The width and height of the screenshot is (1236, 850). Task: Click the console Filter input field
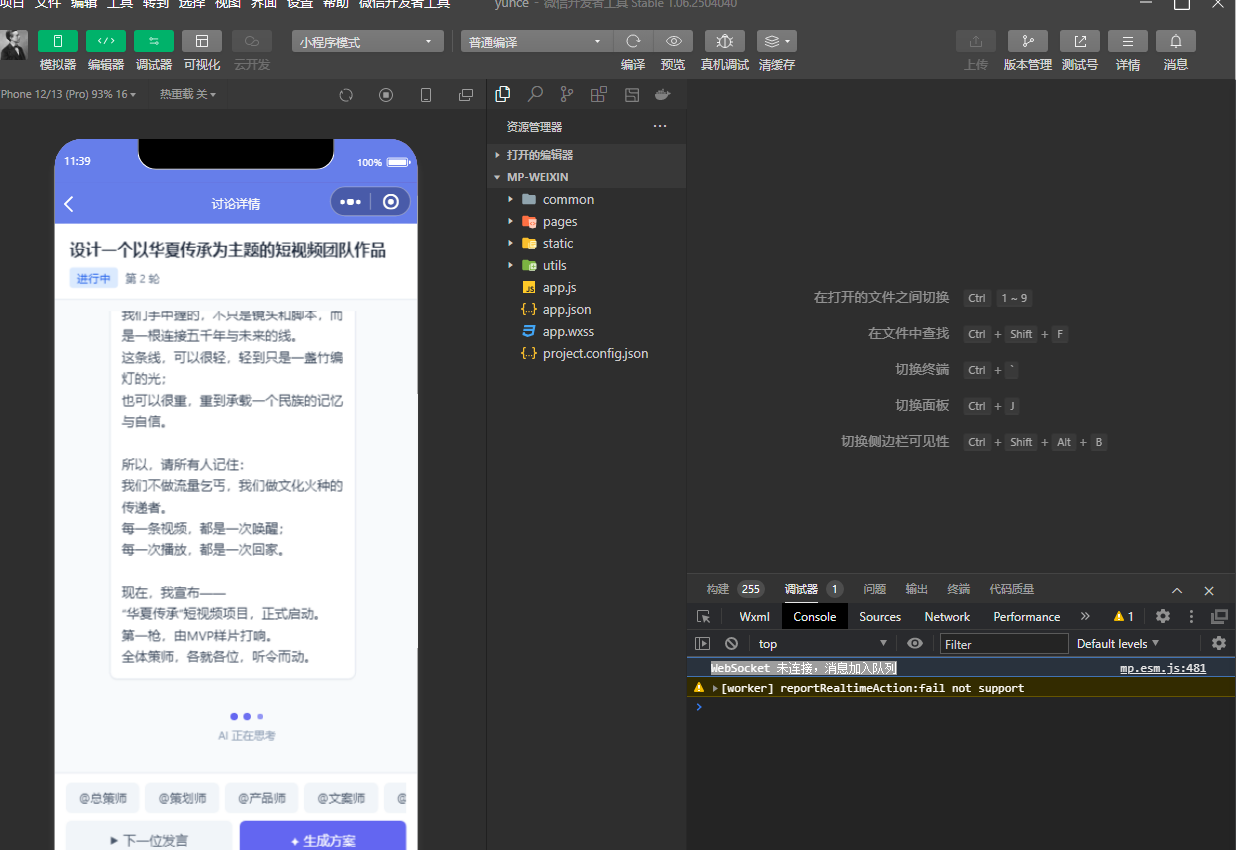(1004, 644)
